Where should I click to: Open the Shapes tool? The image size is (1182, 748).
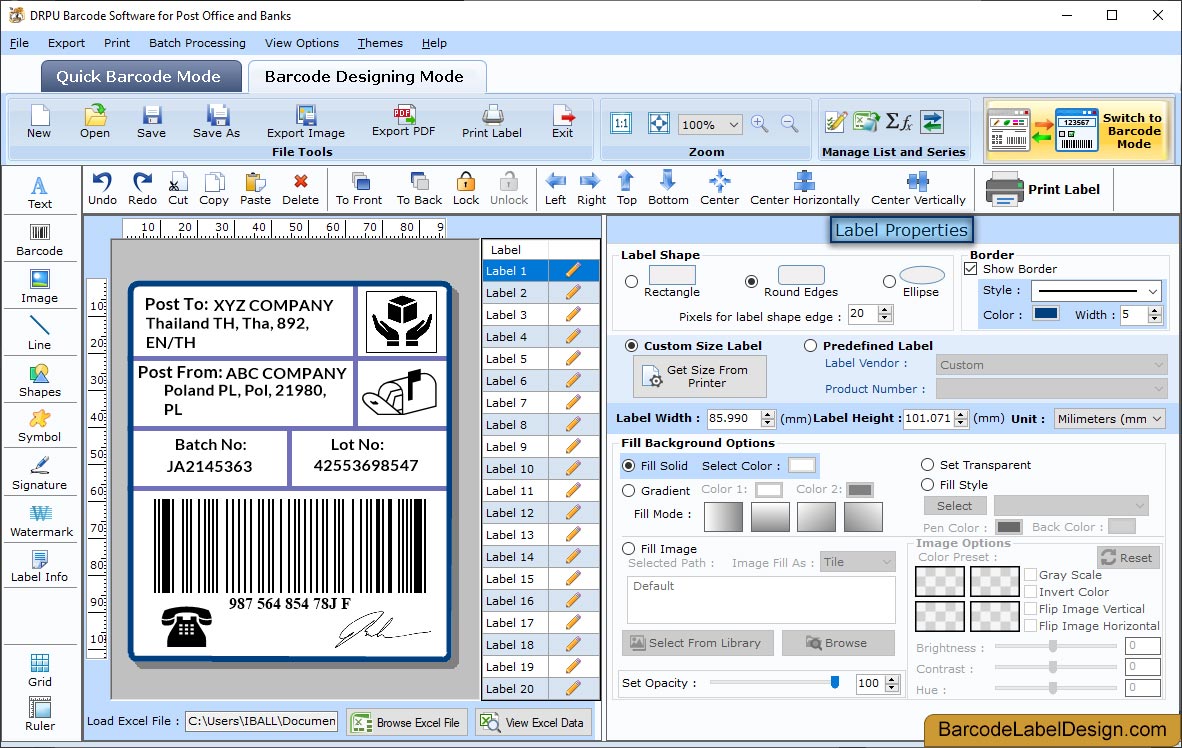[x=39, y=381]
